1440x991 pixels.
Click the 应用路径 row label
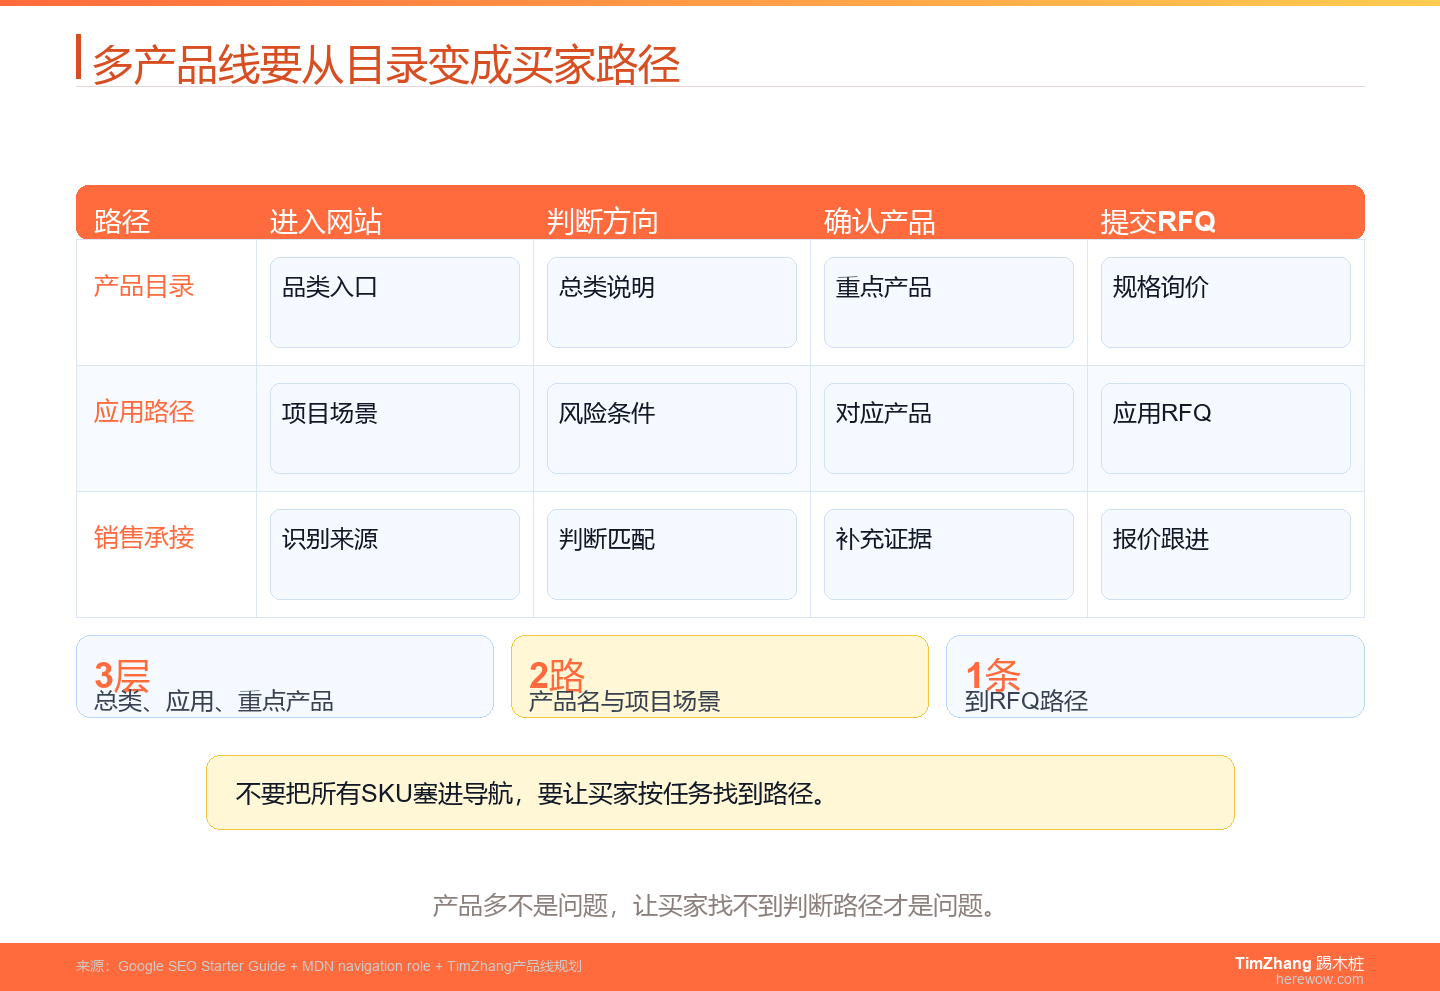(144, 412)
